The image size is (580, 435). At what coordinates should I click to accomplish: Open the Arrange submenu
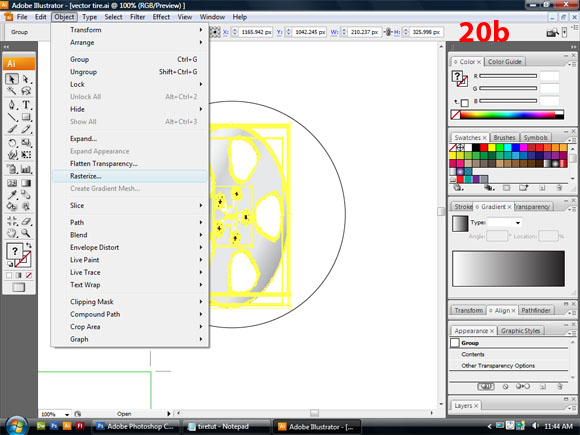pos(129,43)
